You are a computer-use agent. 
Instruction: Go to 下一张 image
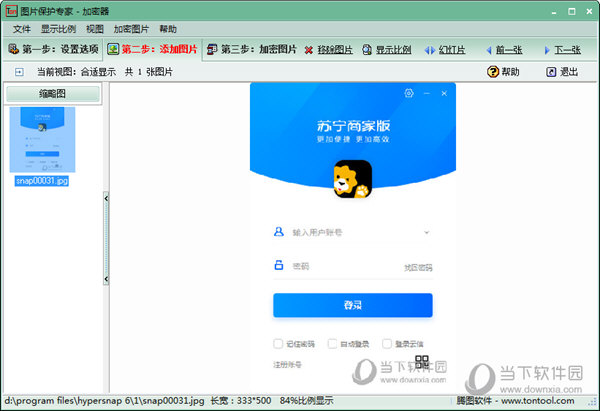568,50
